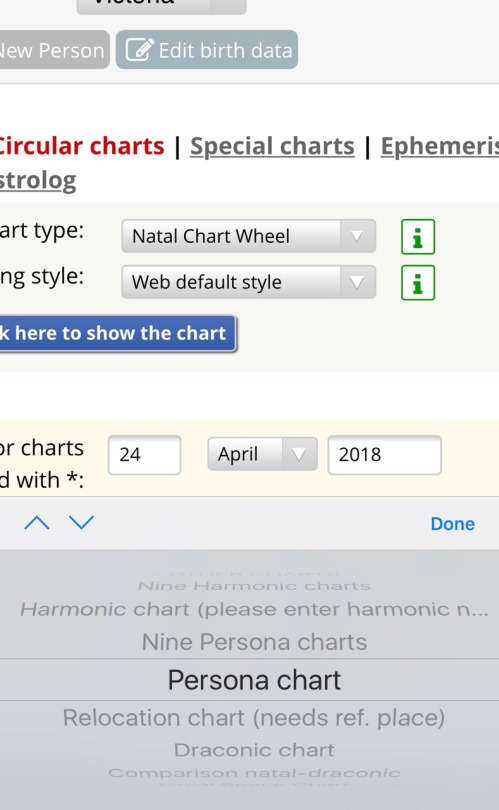The height and width of the screenshot is (810, 499).
Task: Click the info icon beside Drawing style
Action: click(418, 283)
